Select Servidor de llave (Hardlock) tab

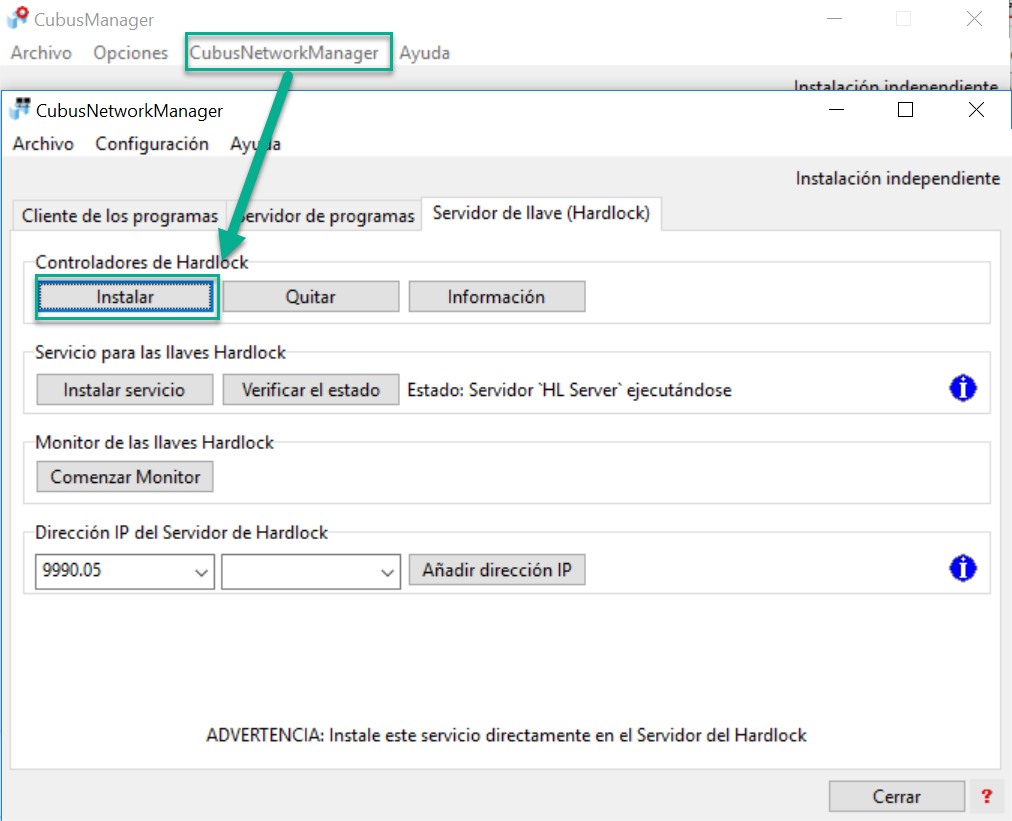[541, 214]
